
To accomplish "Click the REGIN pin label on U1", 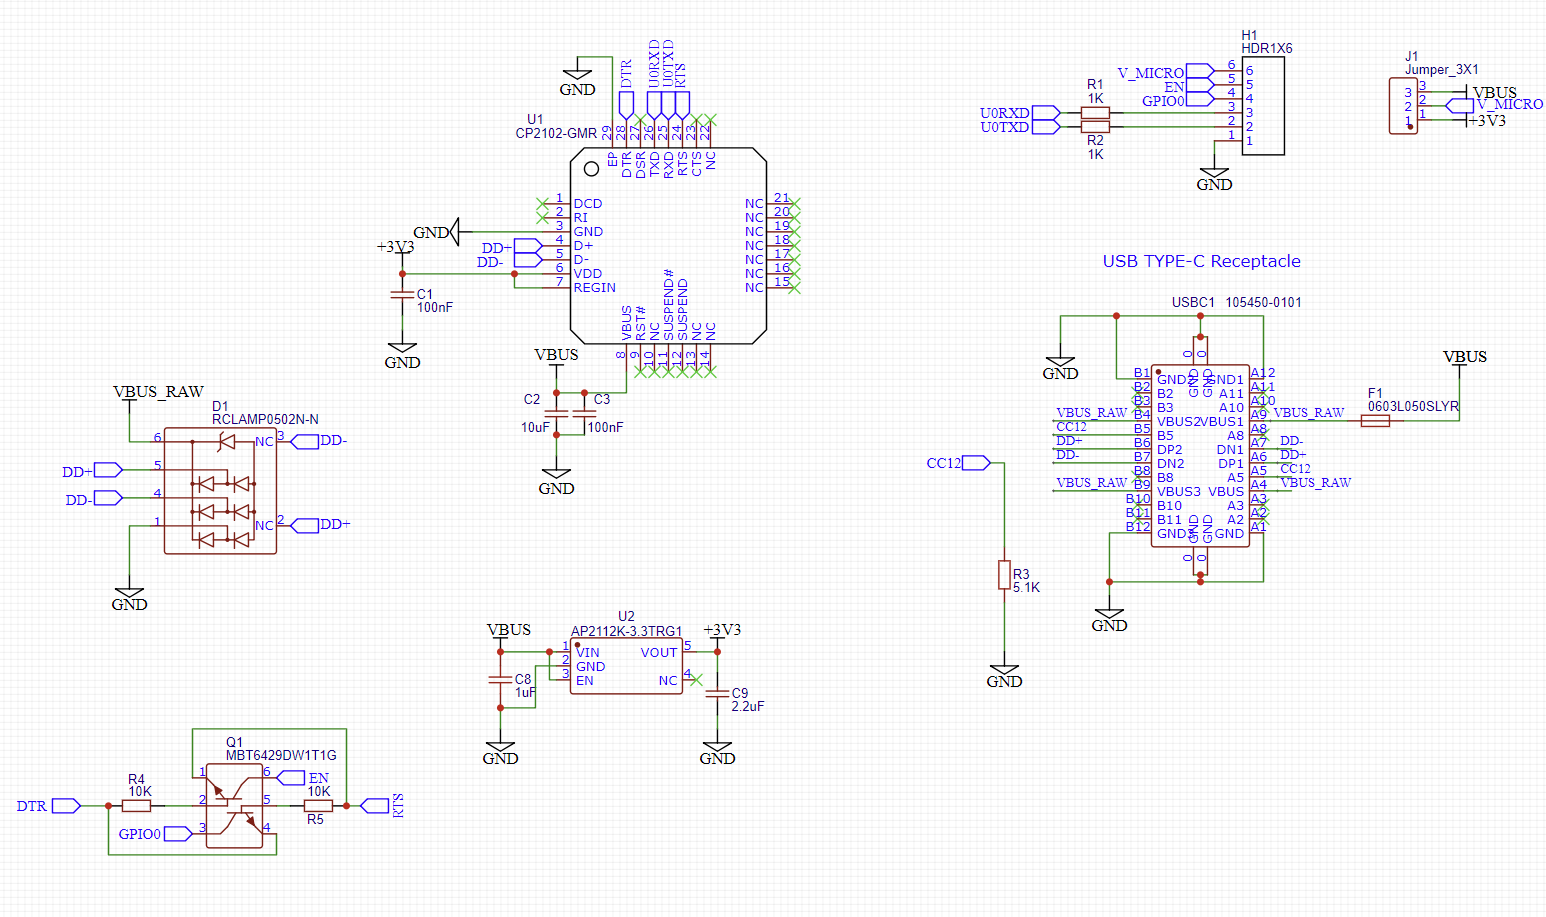I will click(x=595, y=288).
